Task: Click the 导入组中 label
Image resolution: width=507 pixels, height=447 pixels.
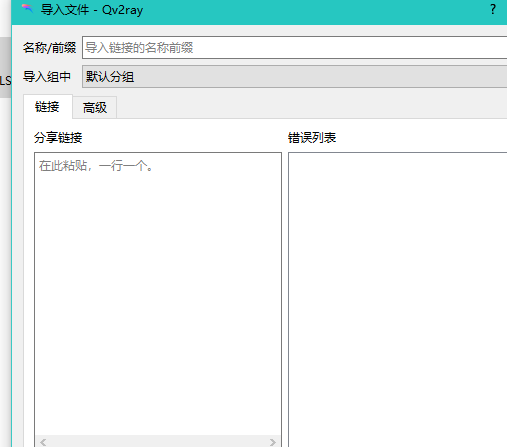Action: point(47,77)
